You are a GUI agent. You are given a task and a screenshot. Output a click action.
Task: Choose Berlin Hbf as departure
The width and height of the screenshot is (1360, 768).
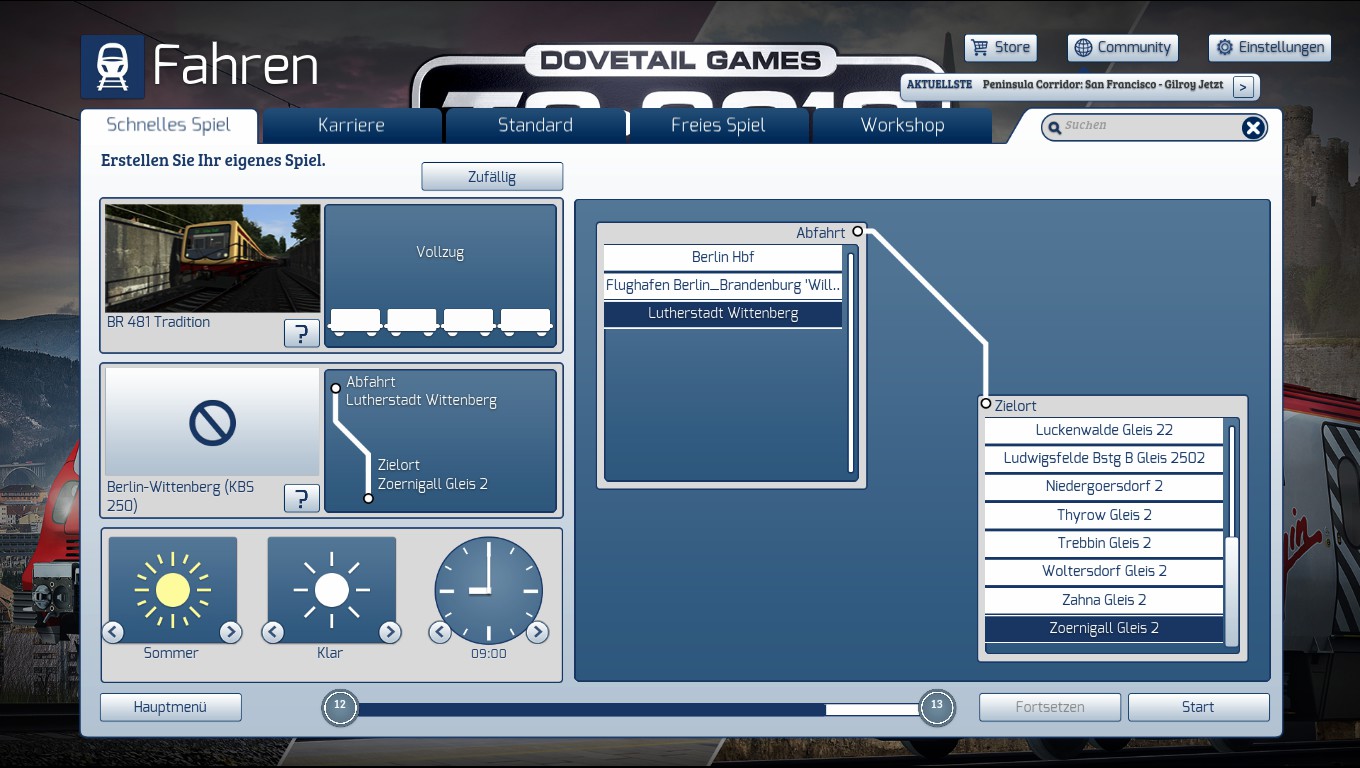[x=723, y=257]
